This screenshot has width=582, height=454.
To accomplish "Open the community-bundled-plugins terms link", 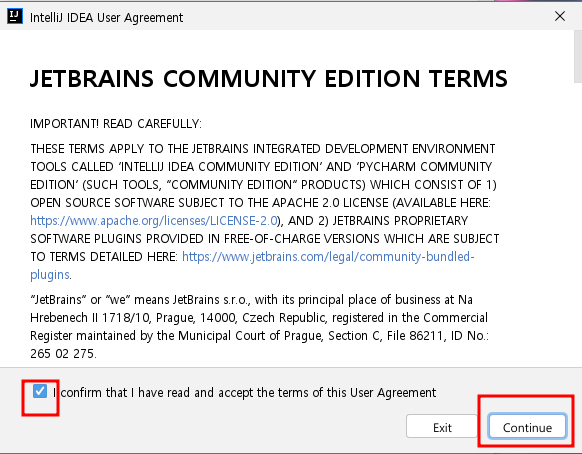I will tap(328, 257).
